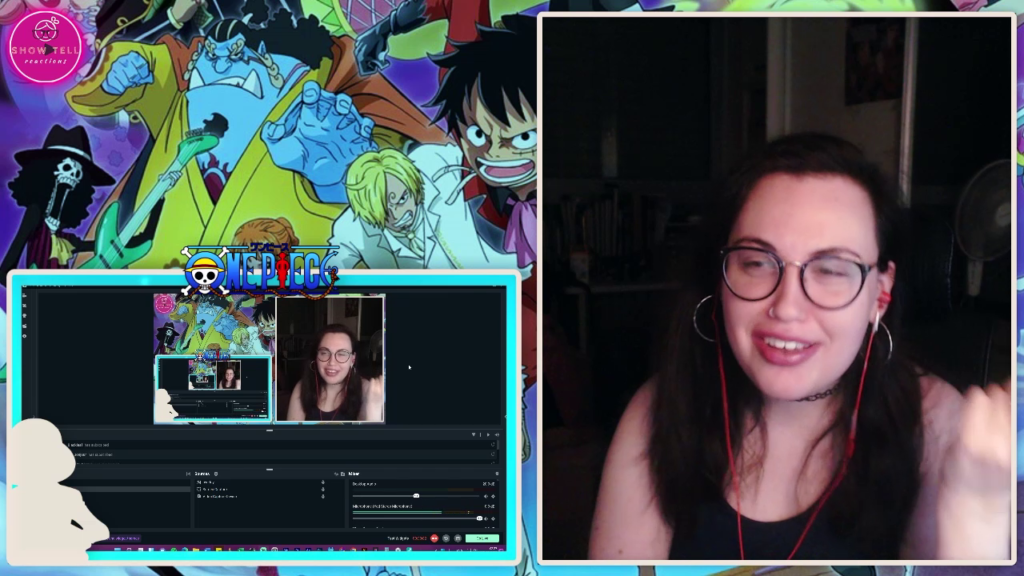This screenshot has height=576, width=1024.
Task: Mute the Microphone speaker icon in Mixer
Action: pyautogui.click(x=485, y=519)
